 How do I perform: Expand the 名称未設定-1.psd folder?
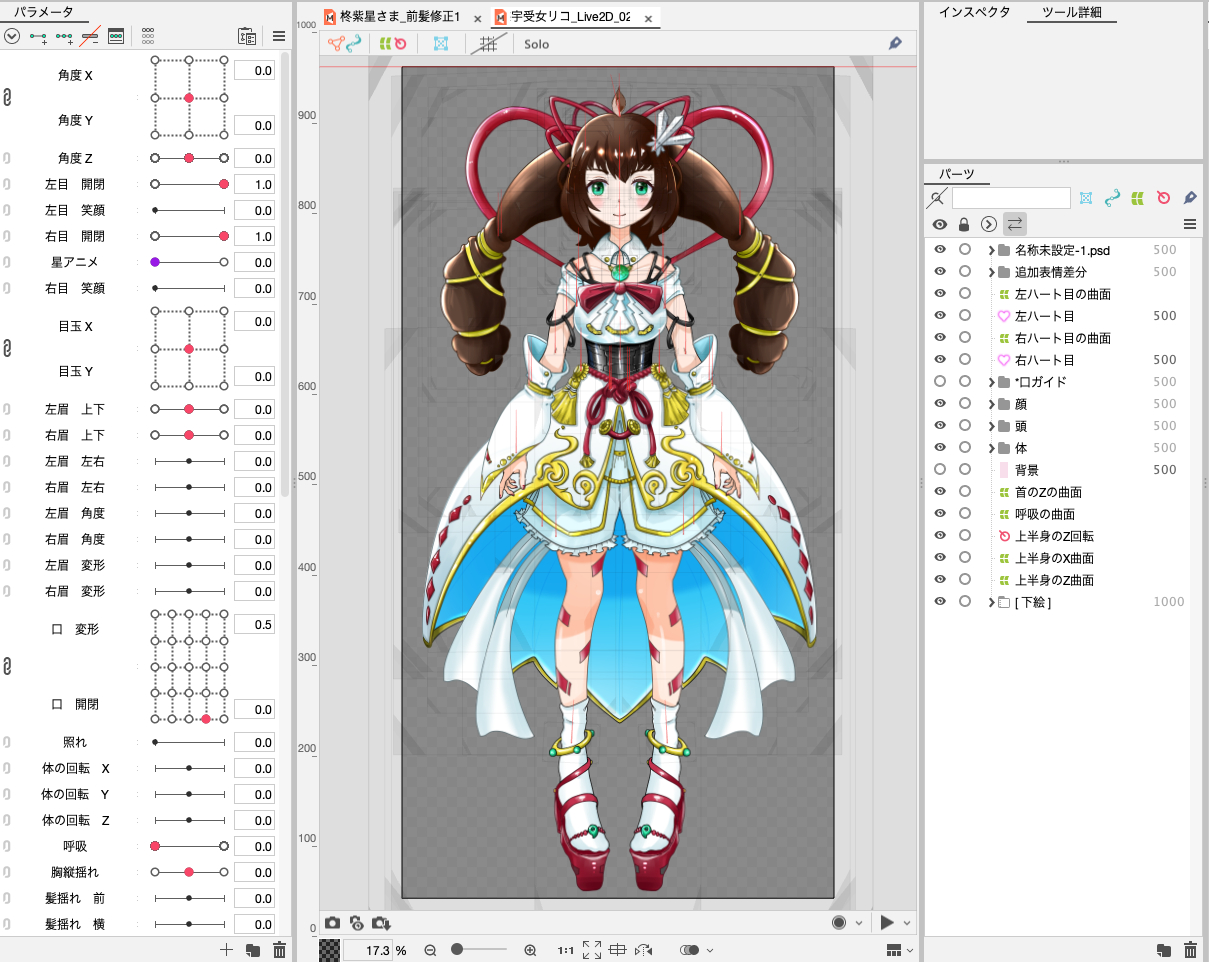tap(991, 250)
